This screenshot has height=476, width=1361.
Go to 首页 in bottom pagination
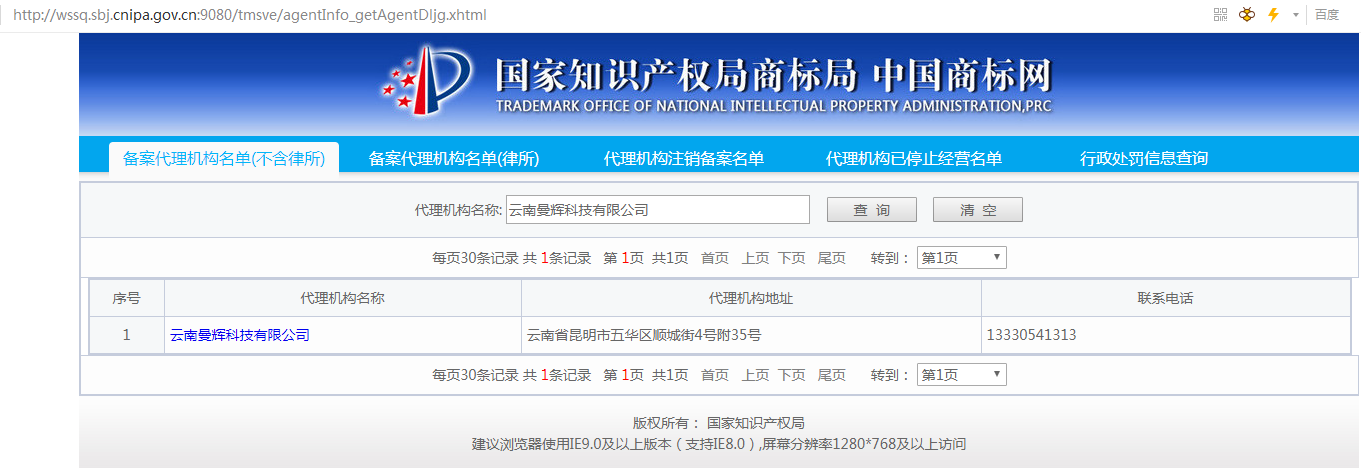[x=715, y=375]
